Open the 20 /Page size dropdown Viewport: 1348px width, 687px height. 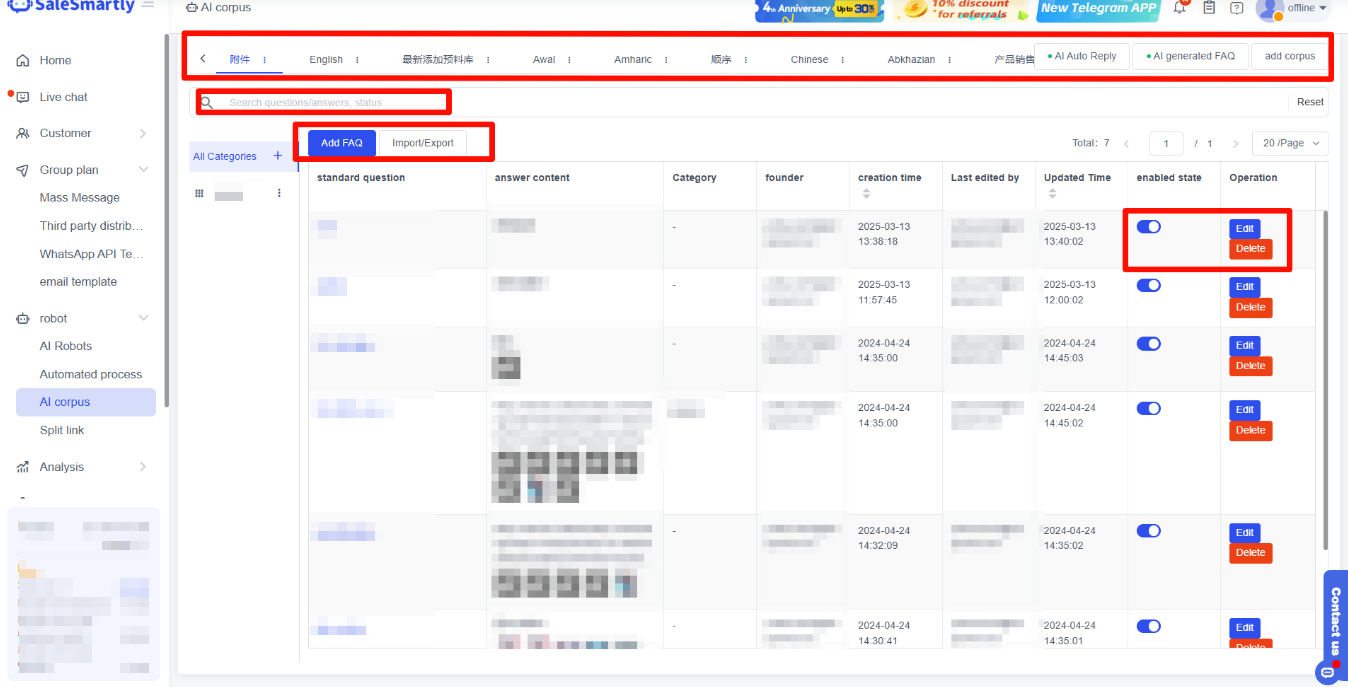click(1291, 144)
